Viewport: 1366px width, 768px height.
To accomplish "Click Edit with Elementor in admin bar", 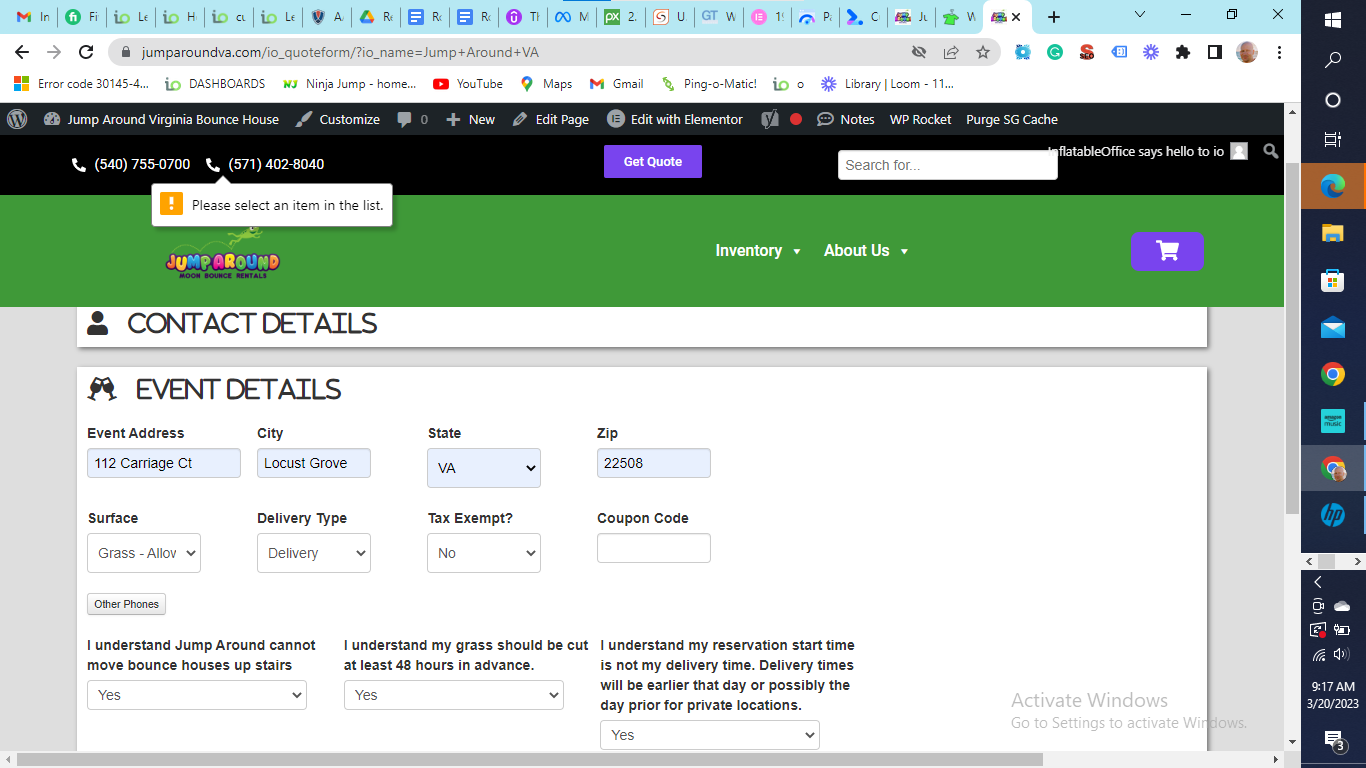I will coord(675,119).
